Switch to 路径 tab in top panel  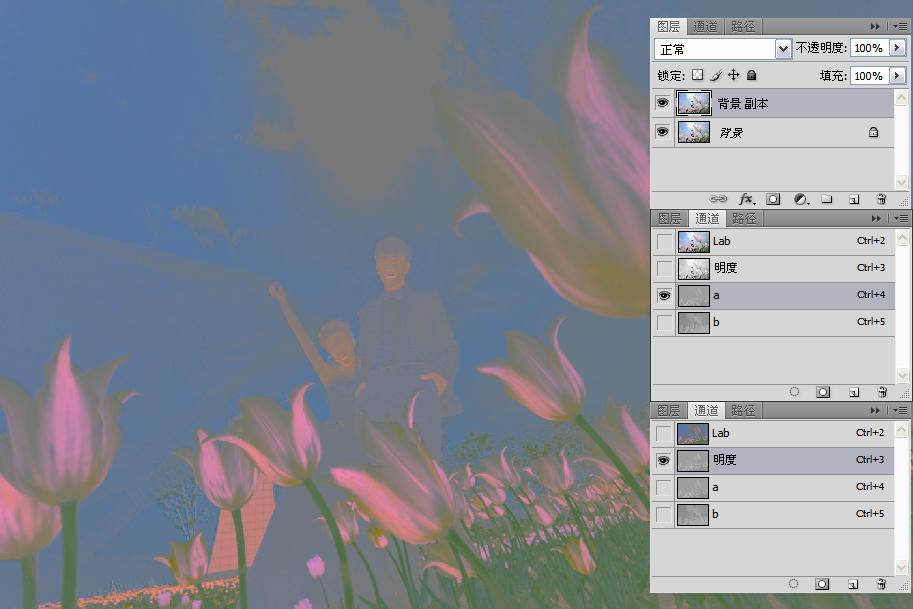[x=742, y=26]
